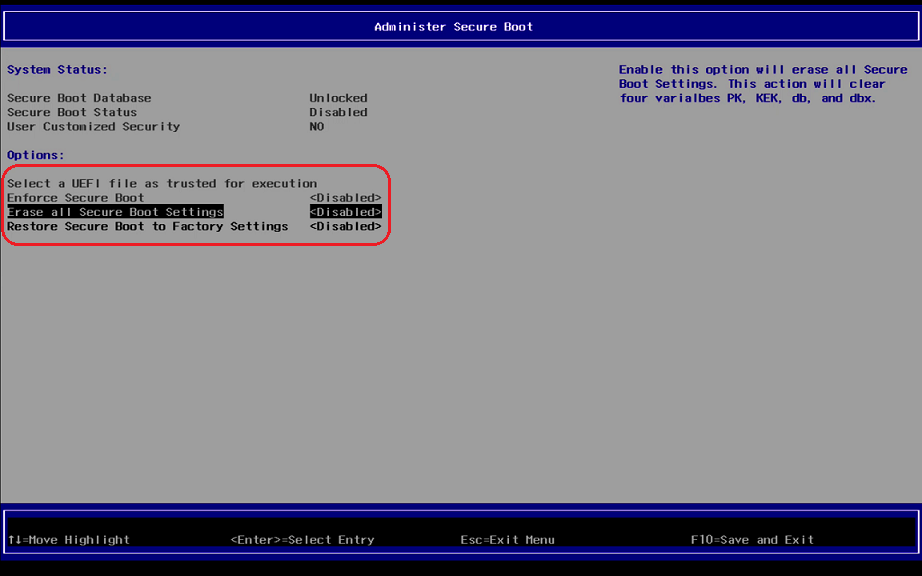The height and width of the screenshot is (576, 922).
Task: Click the Unlocked database status value
Action: 338,98
